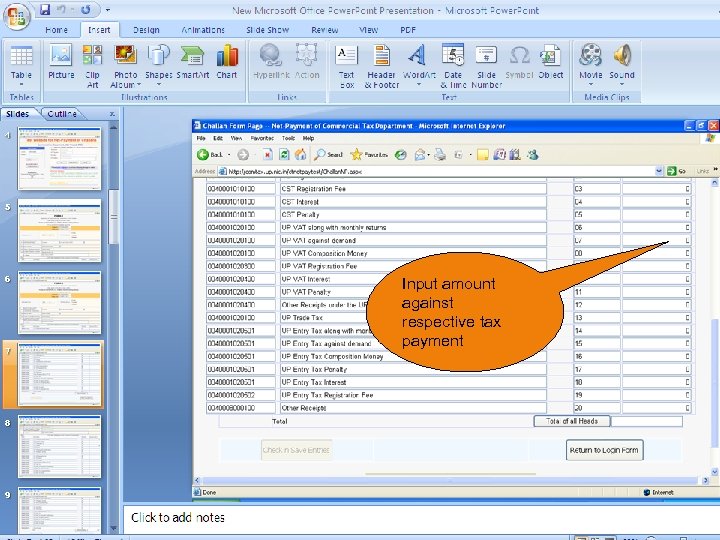Click the slide pane scroll up arrow
This screenshot has height=540, width=720.
pos(113,127)
